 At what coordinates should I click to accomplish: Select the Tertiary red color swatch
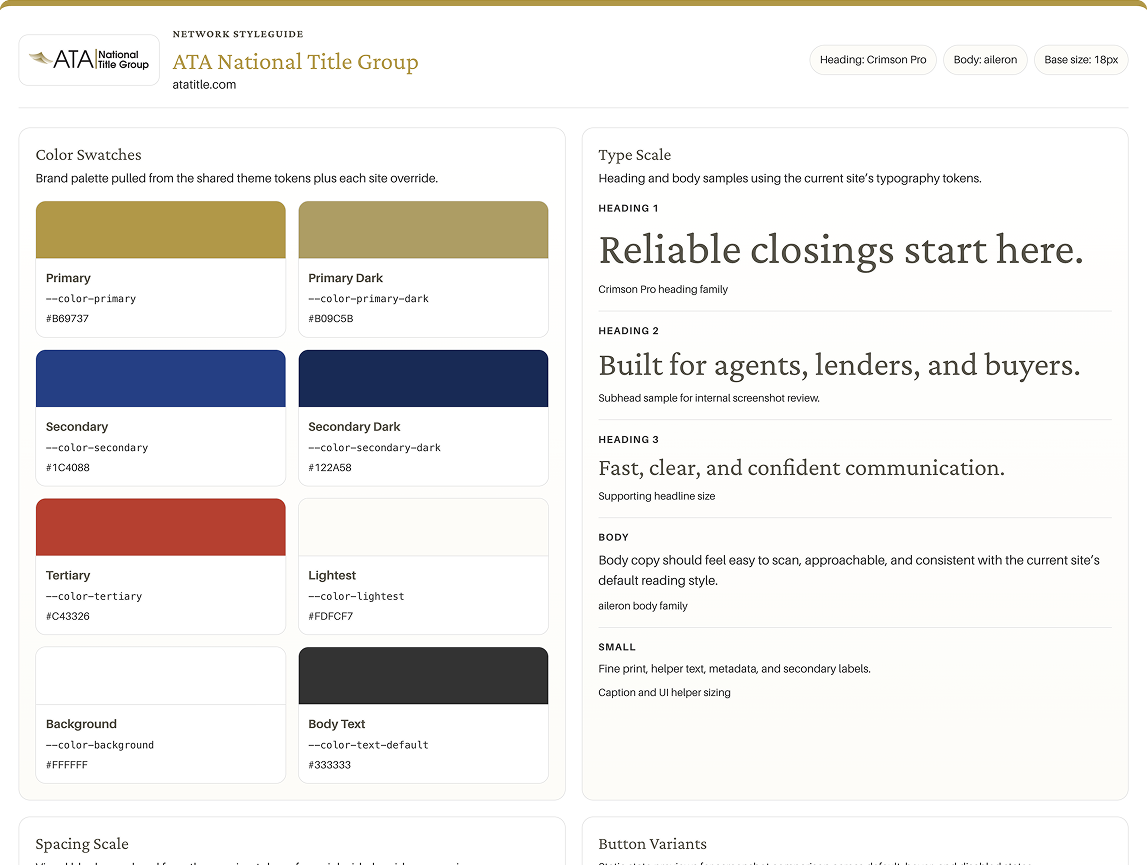pos(160,527)
